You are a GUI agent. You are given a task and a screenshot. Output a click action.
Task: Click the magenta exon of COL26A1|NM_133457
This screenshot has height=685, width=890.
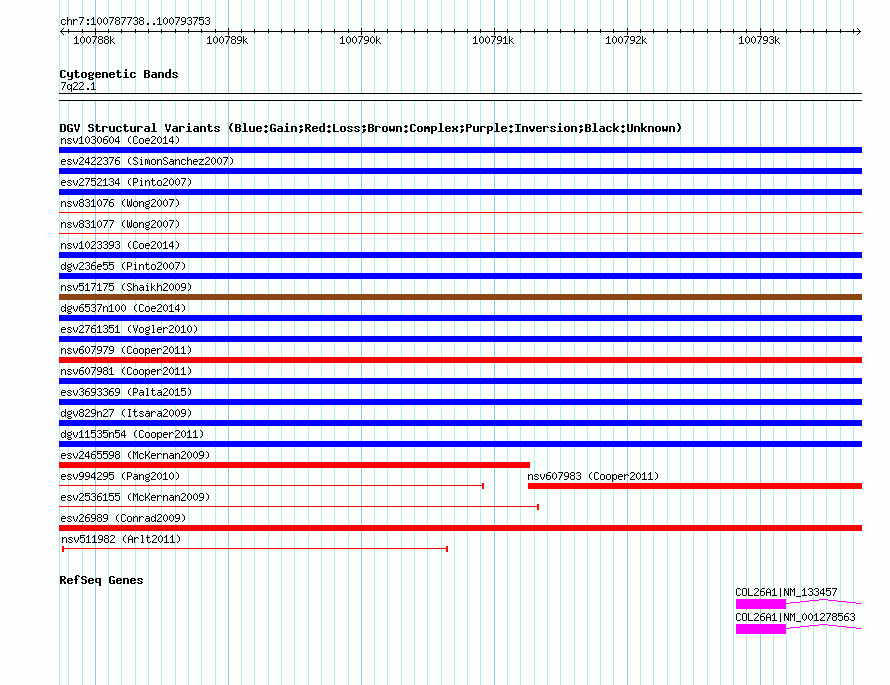761,604
